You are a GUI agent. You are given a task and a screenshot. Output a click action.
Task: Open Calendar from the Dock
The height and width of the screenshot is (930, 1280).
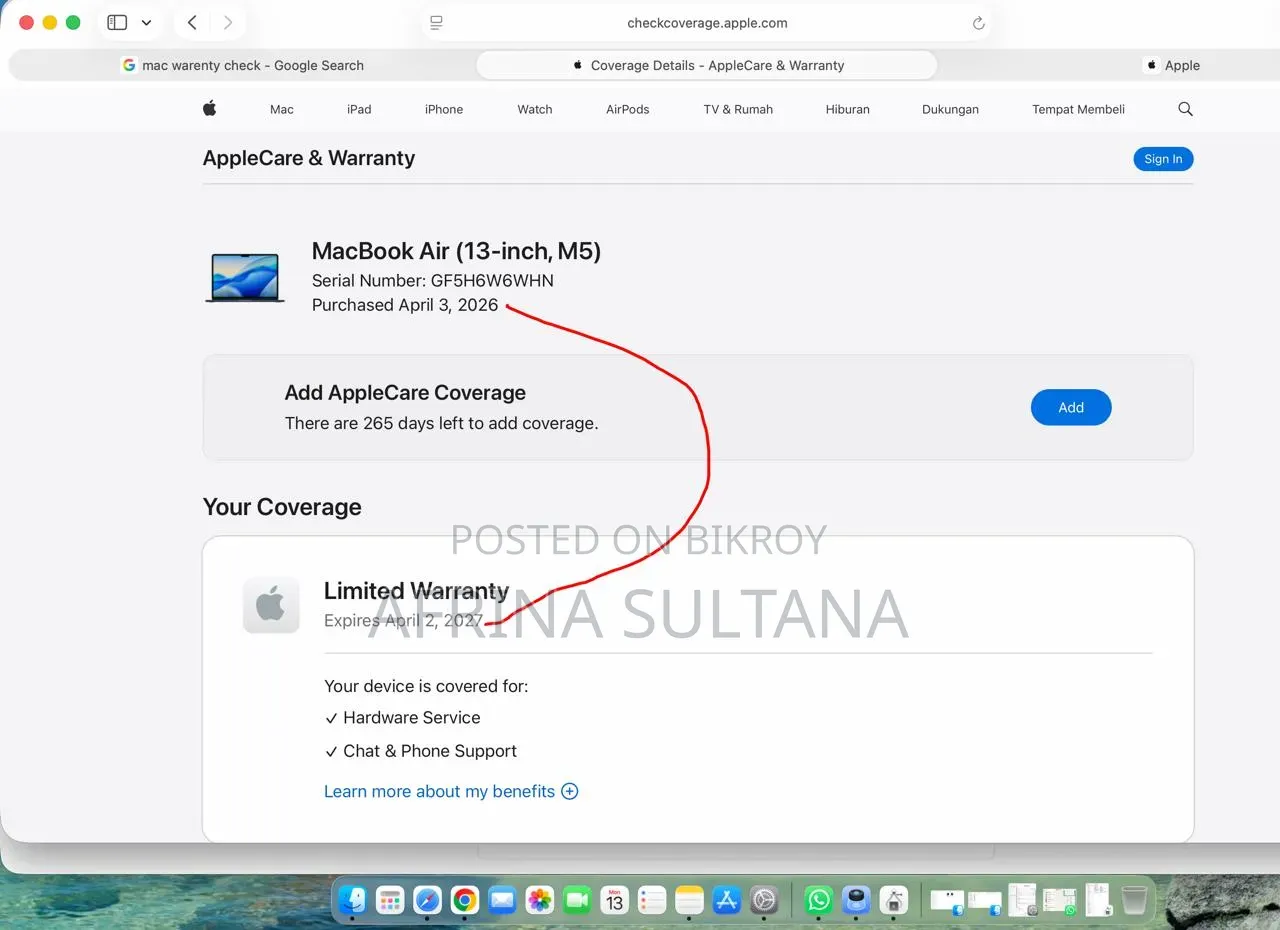pyautogui.click(x=614, y=900)
